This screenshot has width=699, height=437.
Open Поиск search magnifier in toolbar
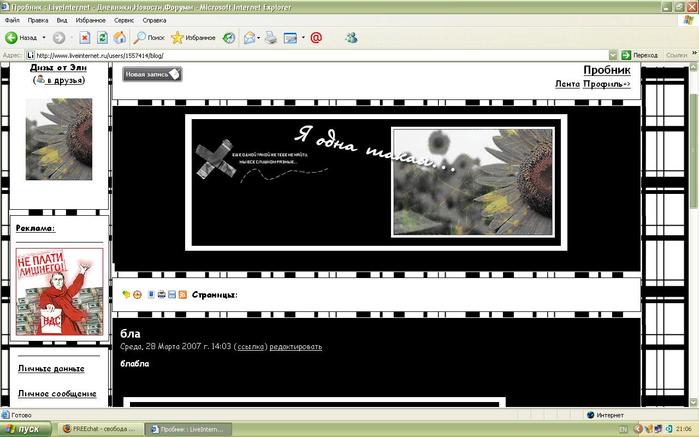pyautogui.click(x=140, y=38)
